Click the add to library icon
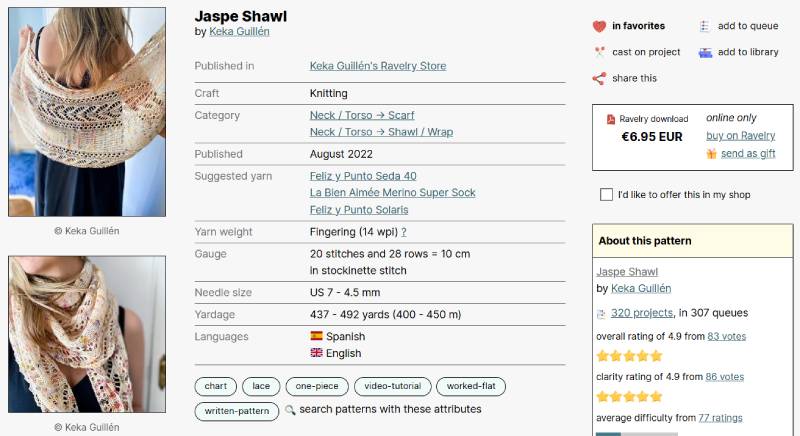This screenshot has height=436, width=800. point(705,52)
